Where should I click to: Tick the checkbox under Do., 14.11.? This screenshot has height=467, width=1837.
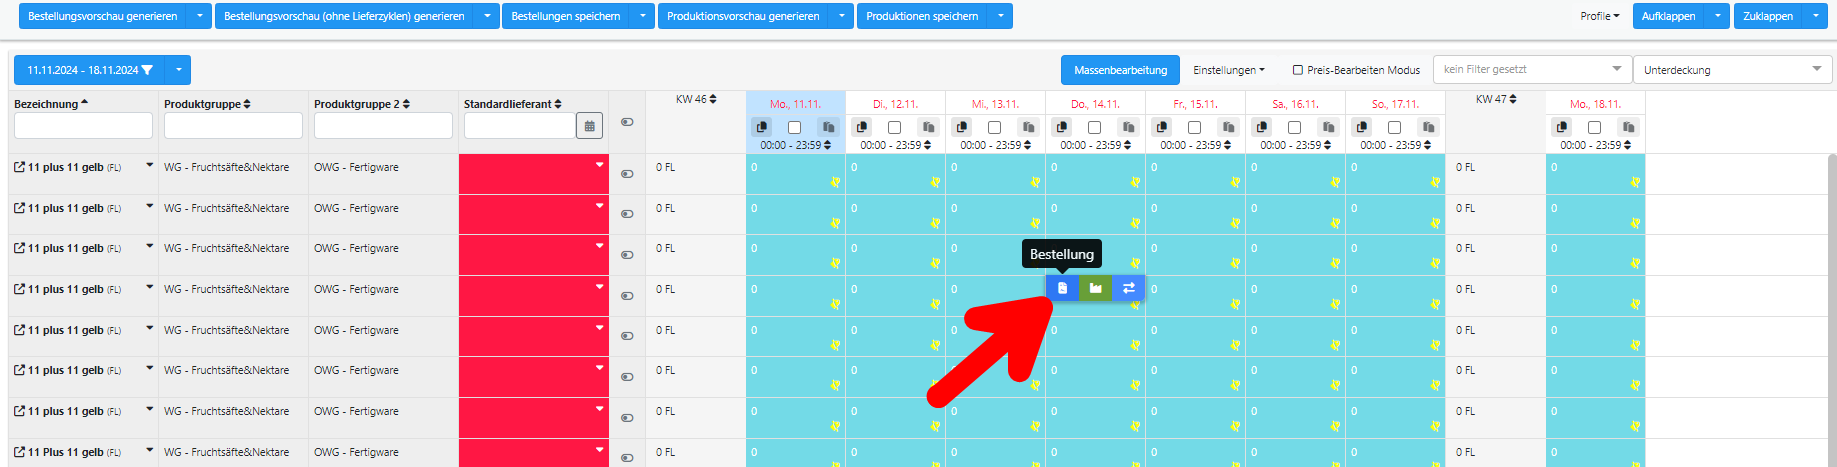pos(1094,127)
